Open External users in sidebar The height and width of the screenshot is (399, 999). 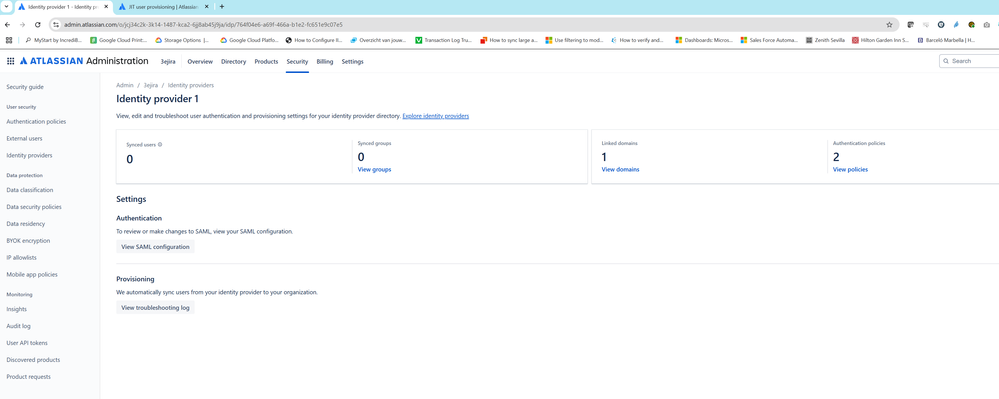[x=24, y=138]
